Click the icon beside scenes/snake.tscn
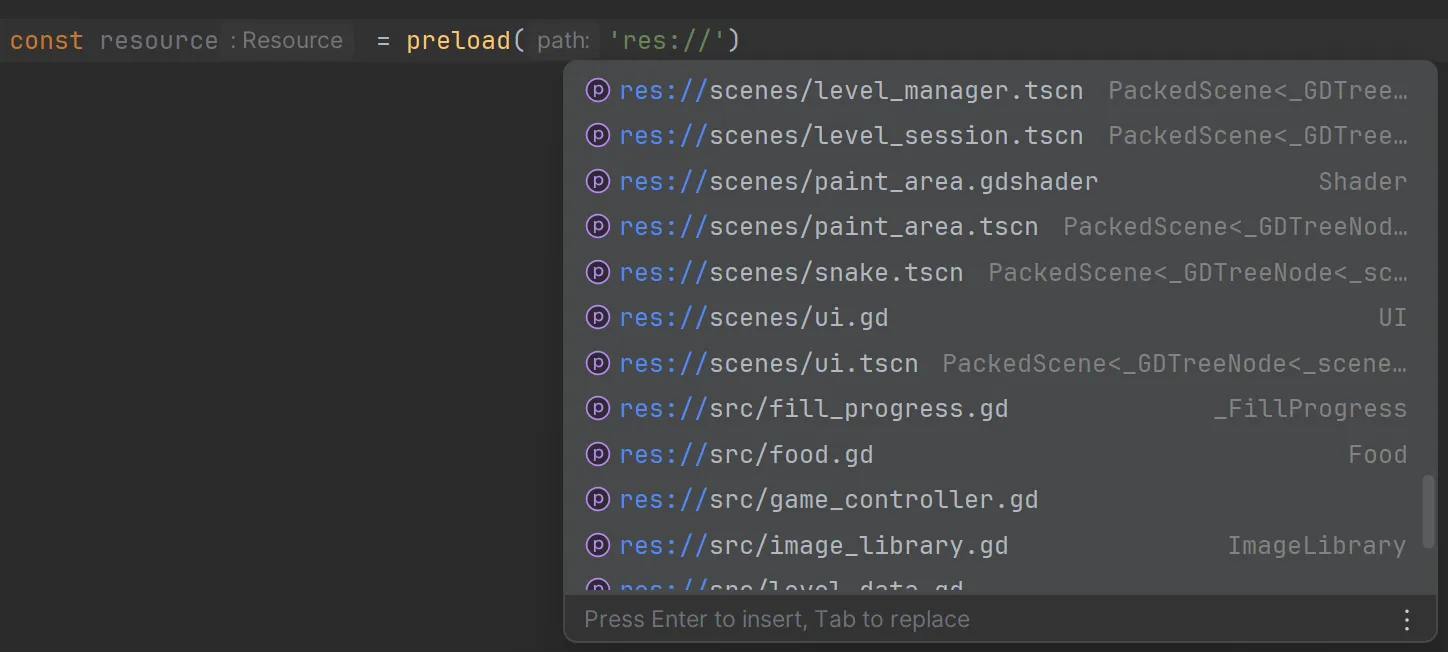1448x652 pixels. pyautogui.click(x=598, y=272)
